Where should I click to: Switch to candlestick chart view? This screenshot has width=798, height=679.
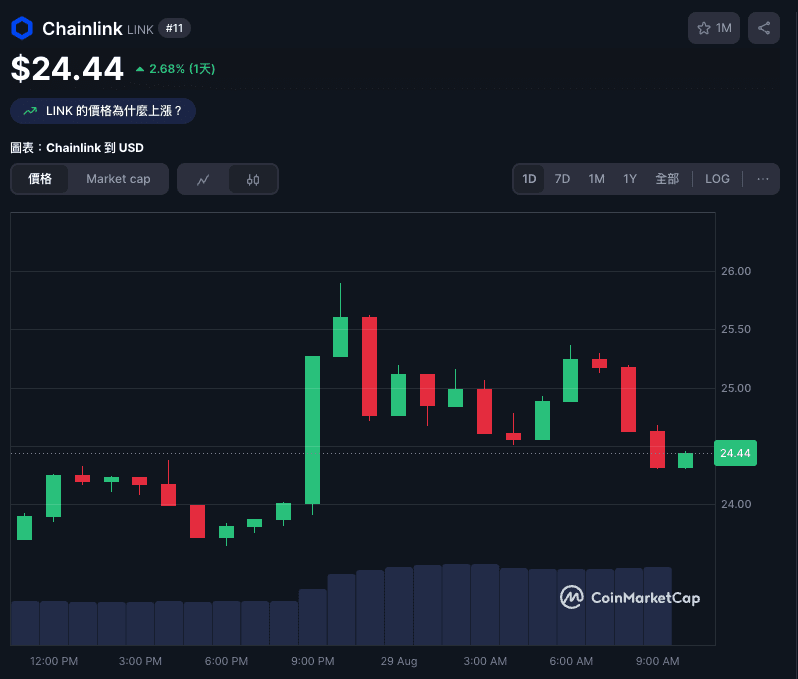(x=253, y=179)
